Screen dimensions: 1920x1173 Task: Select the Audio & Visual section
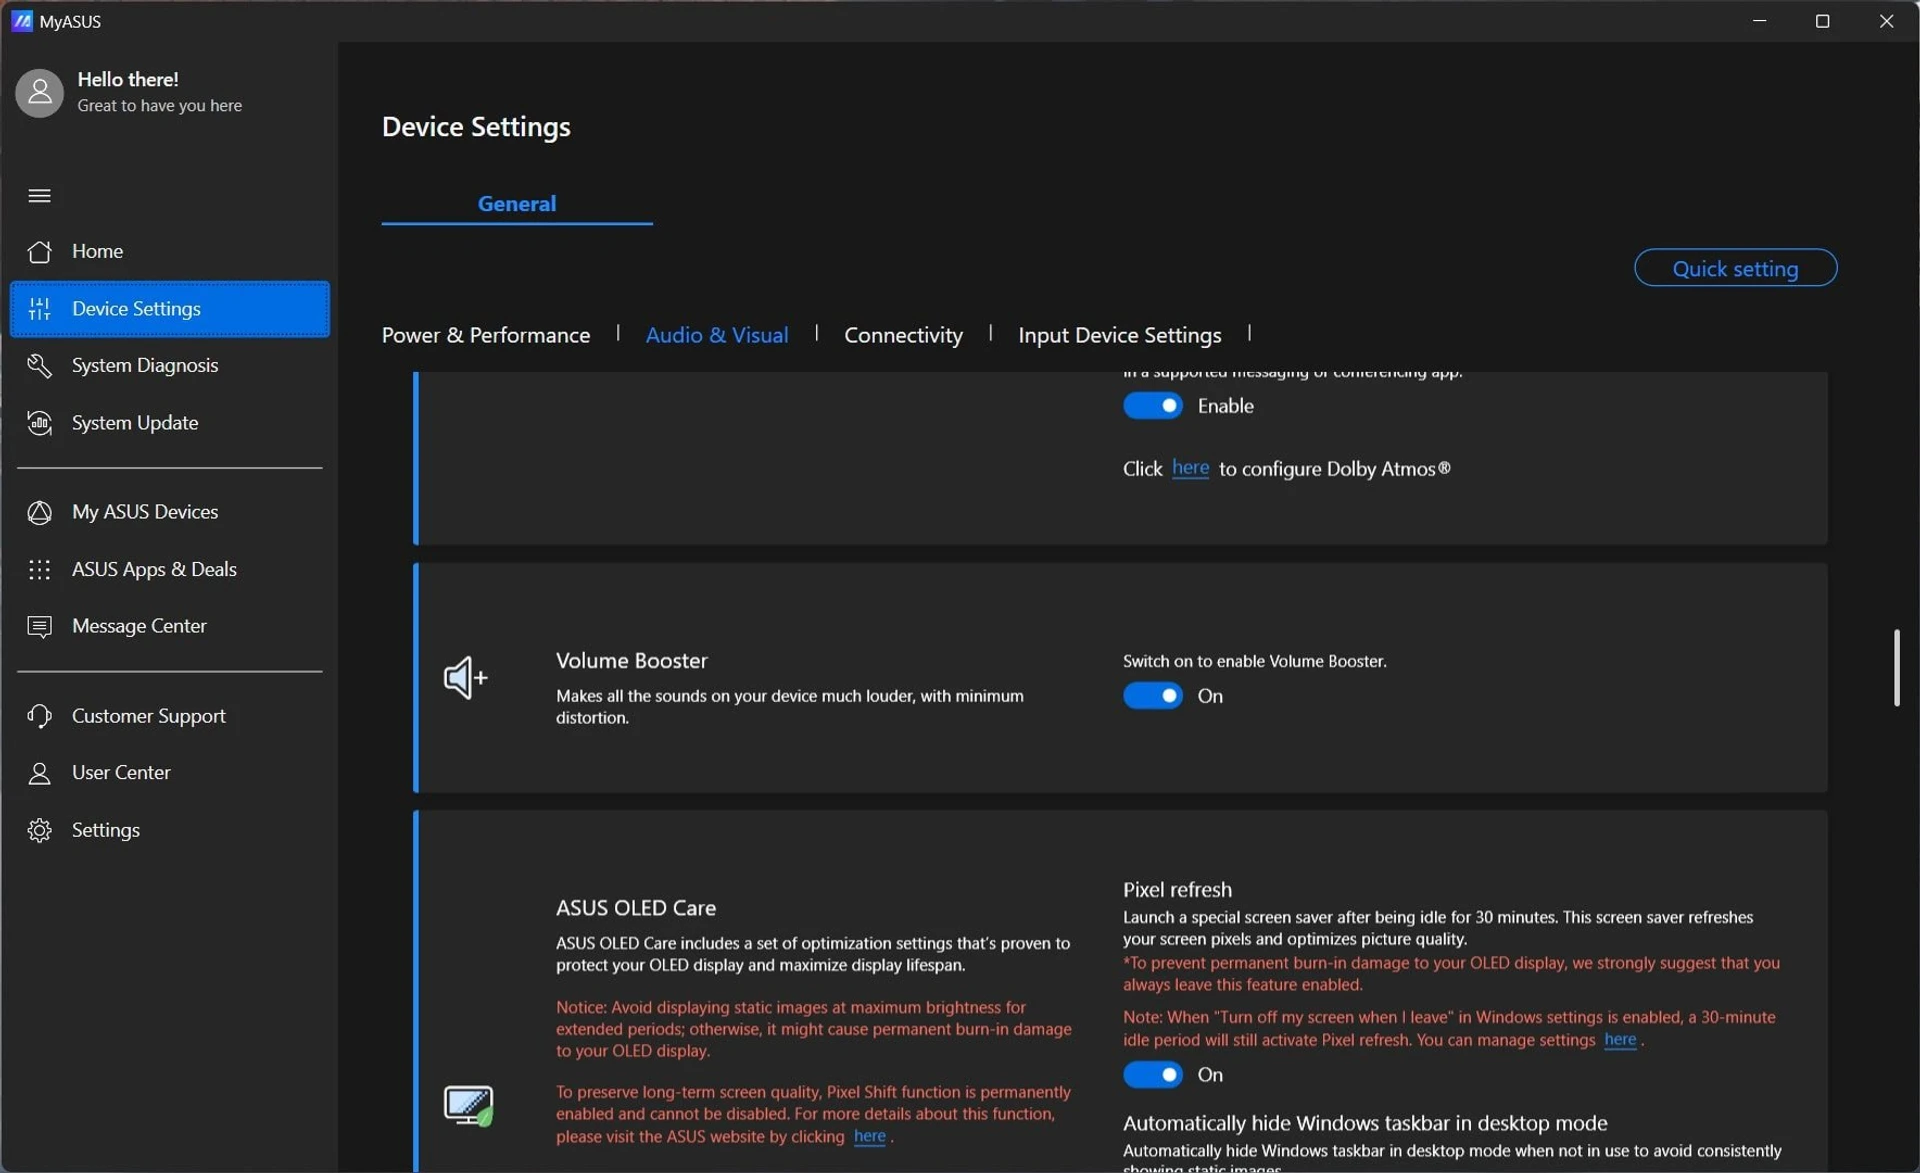pyautogui.click(x=716, y=335)
